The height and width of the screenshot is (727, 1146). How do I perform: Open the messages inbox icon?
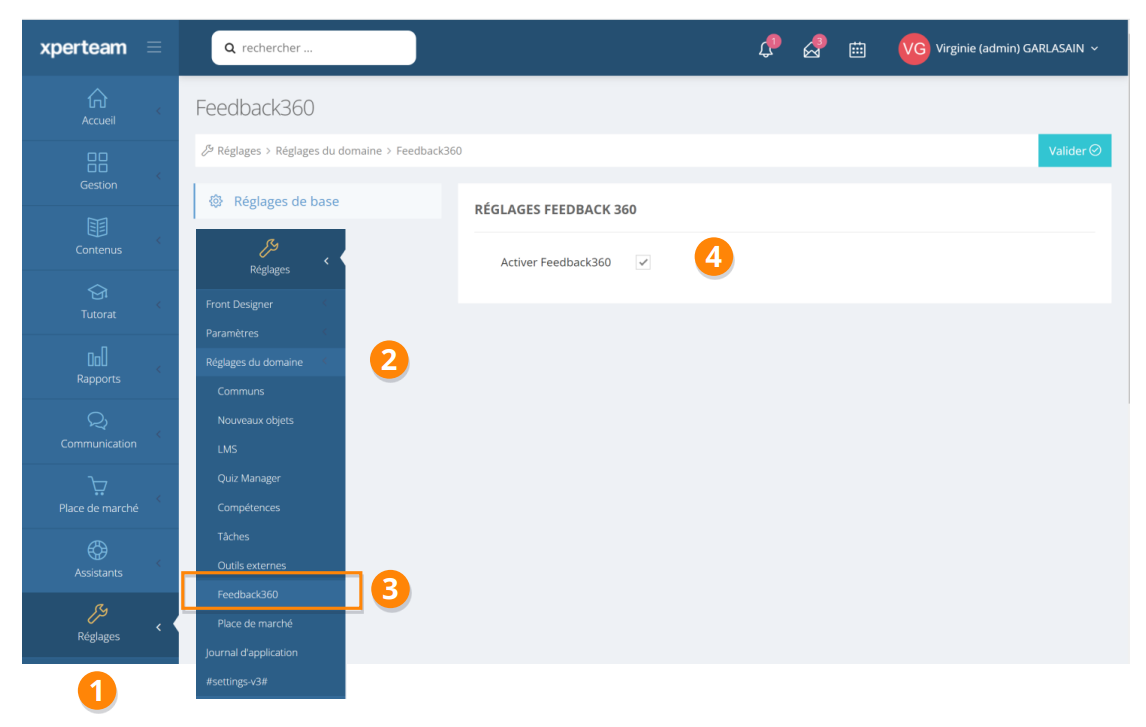(812, 50)
